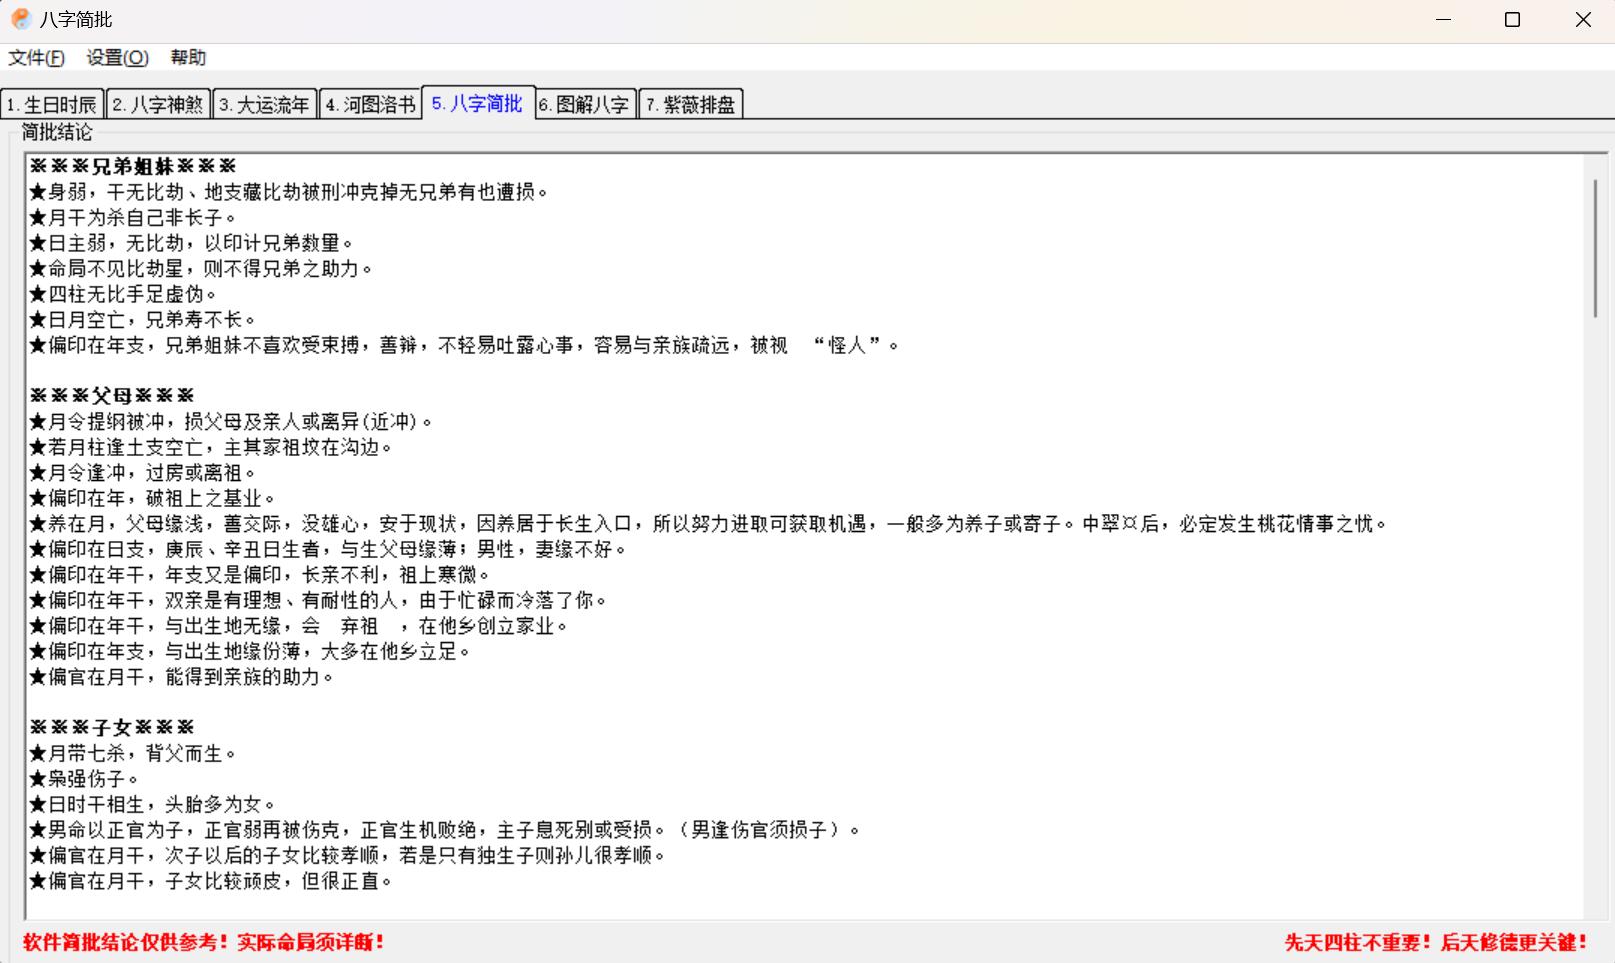The image size is (1615, 963).
Task: Click the line 枭强伤子
Action: [x=84, y=779]
